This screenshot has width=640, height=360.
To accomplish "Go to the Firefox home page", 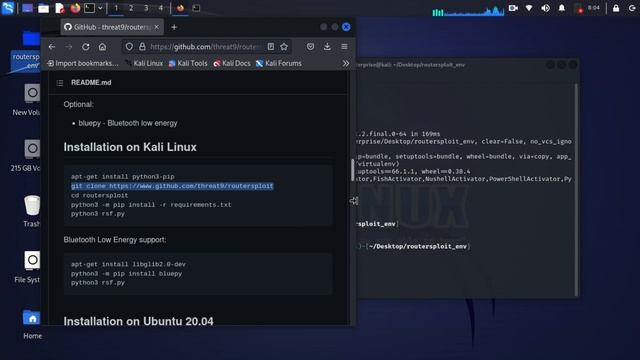I will point(102,47).
